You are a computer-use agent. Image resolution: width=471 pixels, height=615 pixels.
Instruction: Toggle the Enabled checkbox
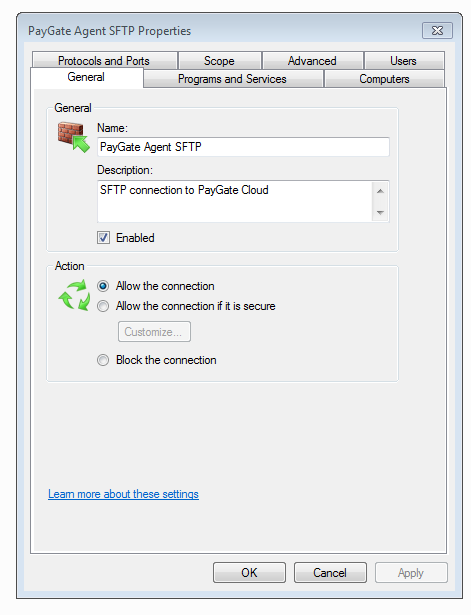(x=104, y=238)
